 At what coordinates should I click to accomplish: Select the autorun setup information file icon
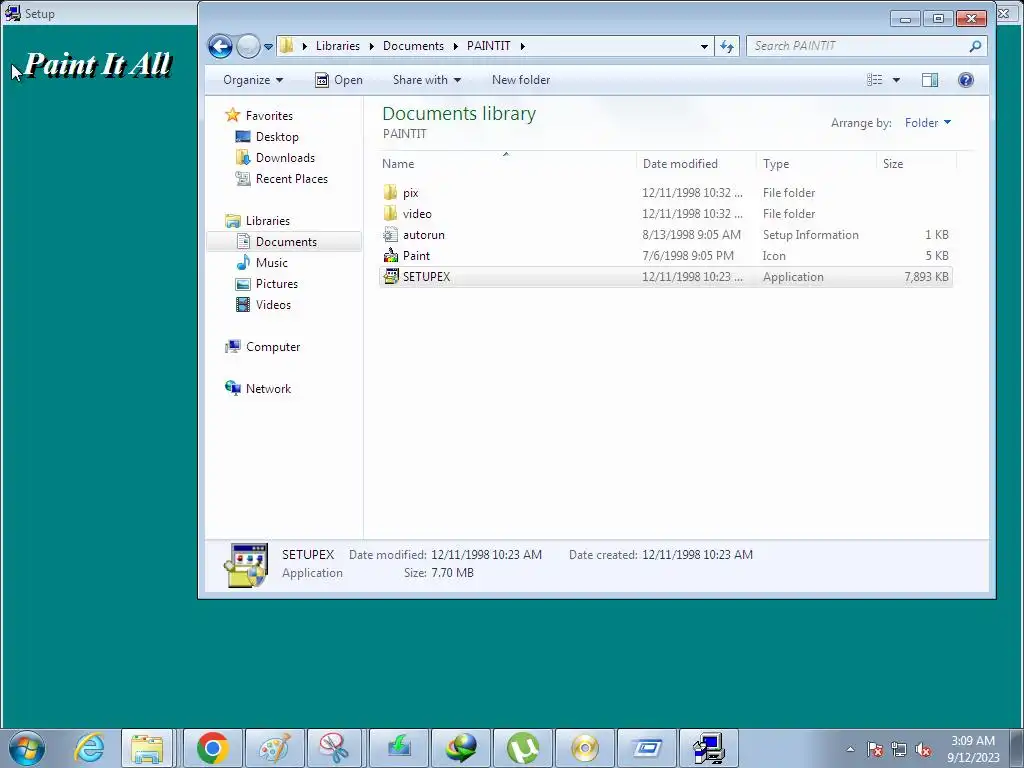tap(391, 234)
